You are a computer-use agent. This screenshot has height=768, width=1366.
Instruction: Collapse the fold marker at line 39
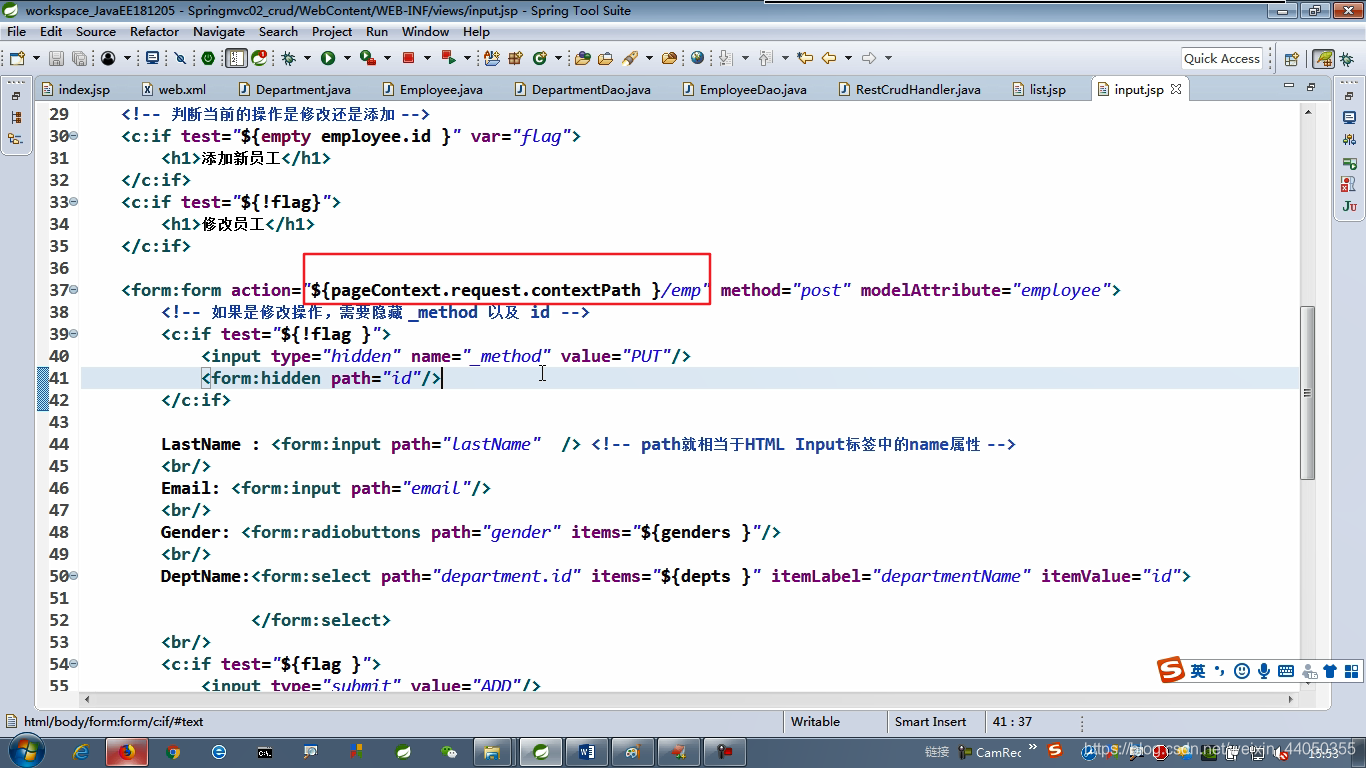(74, 335)
